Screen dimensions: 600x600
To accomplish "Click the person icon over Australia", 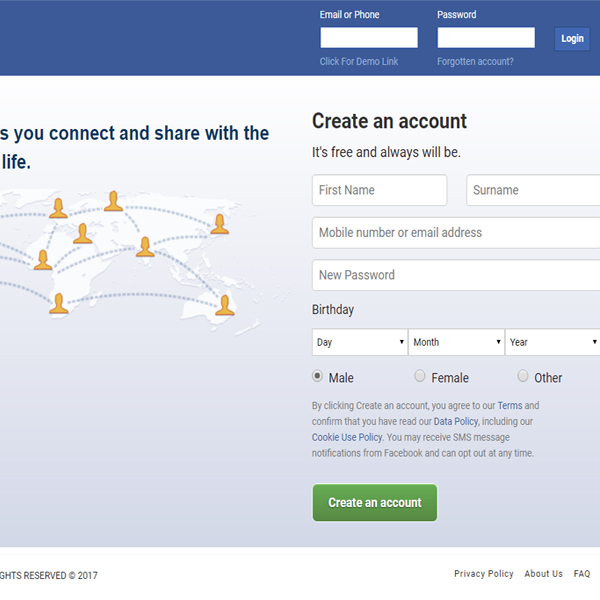I will (x=225, y=305).
